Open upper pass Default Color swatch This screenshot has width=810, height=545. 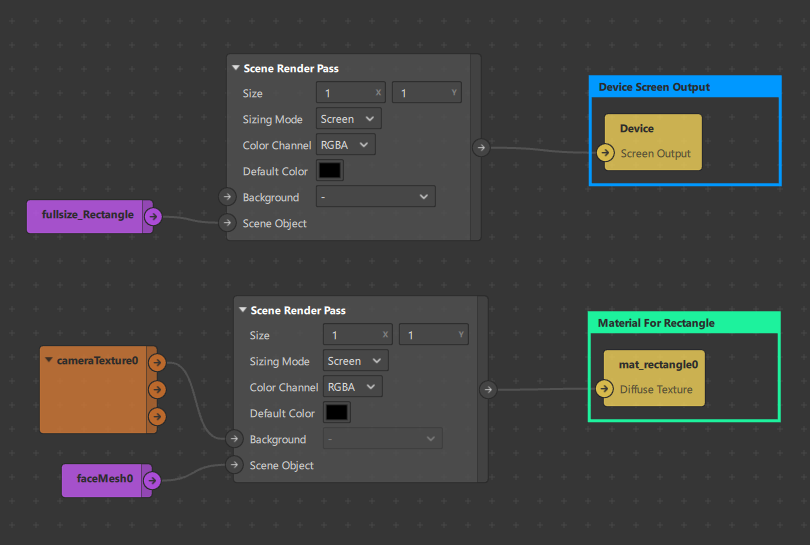click(x=330, y=170)
